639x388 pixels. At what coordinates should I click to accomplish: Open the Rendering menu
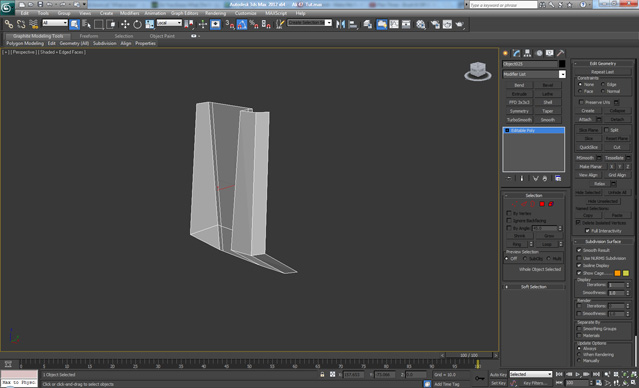pos(216,13)
